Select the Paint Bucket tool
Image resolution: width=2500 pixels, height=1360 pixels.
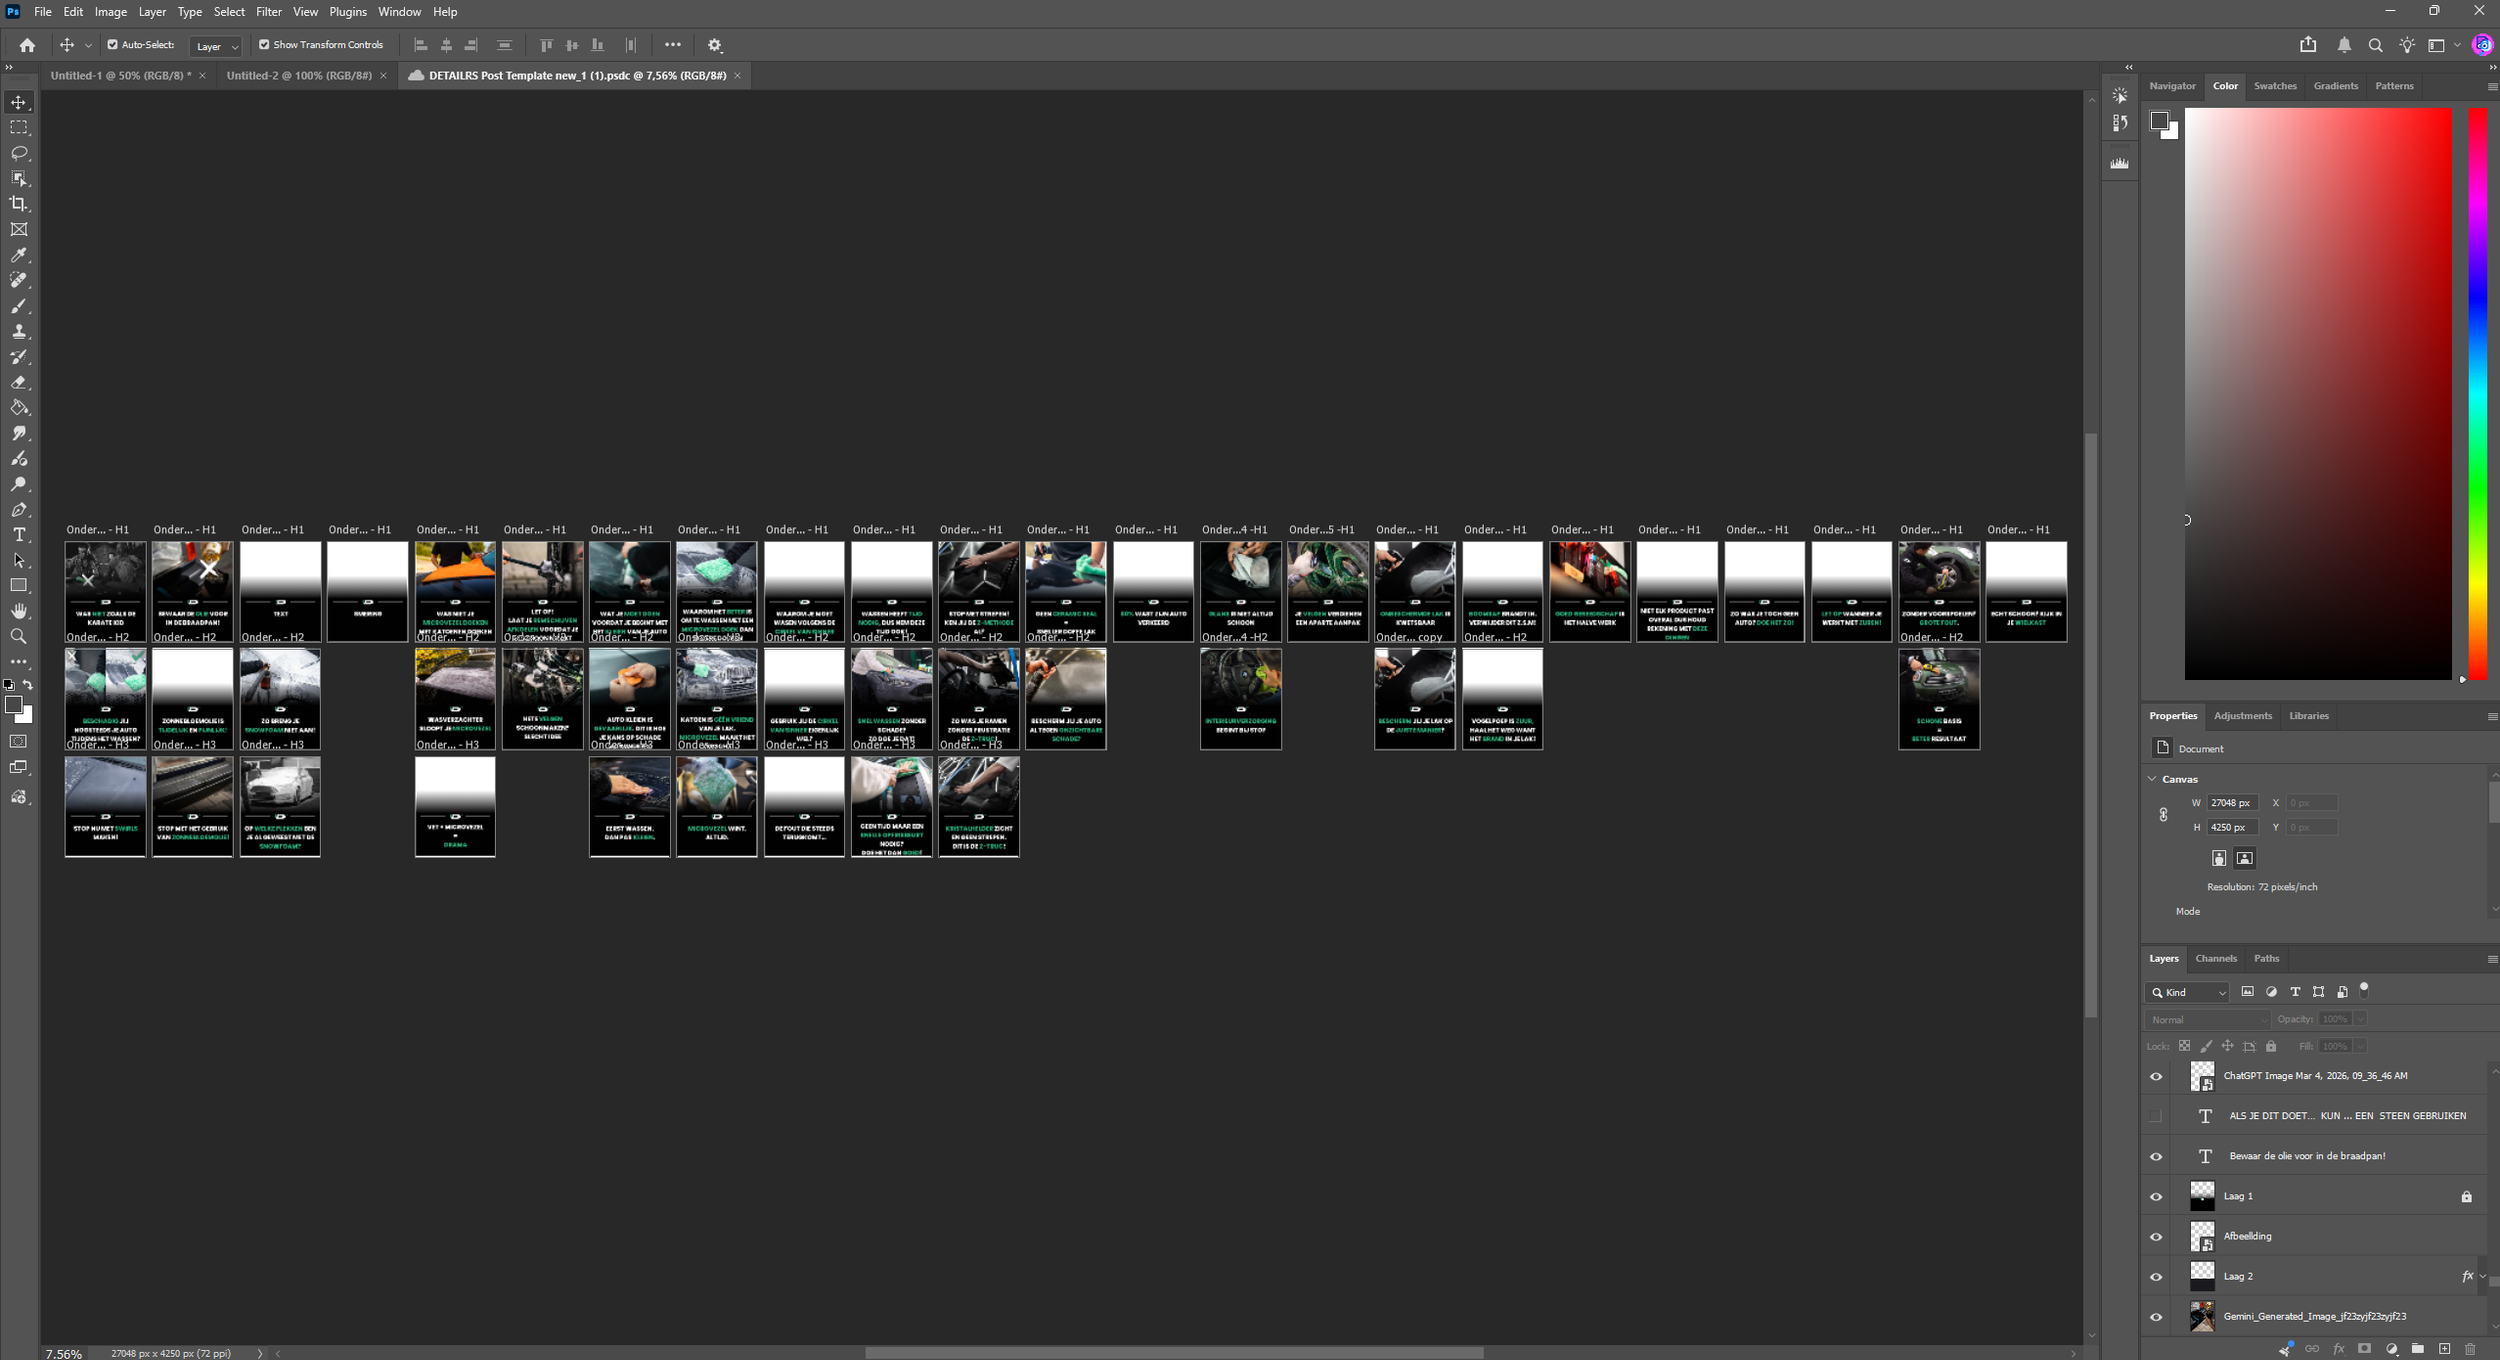(19, 408)
